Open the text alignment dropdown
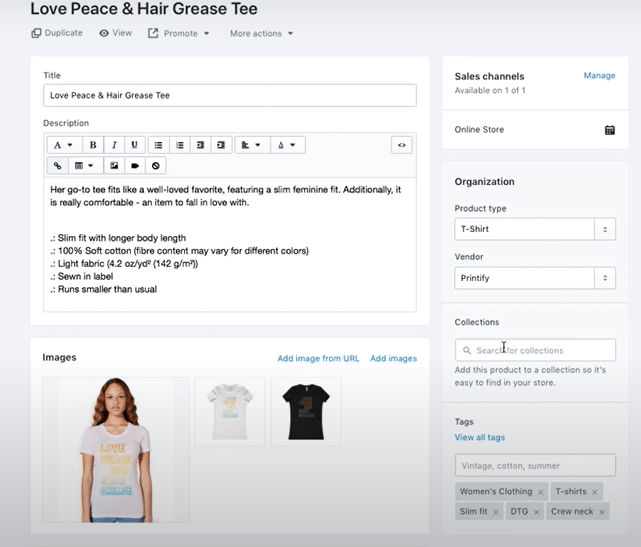Viewport: 641px width, 547px height. click(252, 145)
